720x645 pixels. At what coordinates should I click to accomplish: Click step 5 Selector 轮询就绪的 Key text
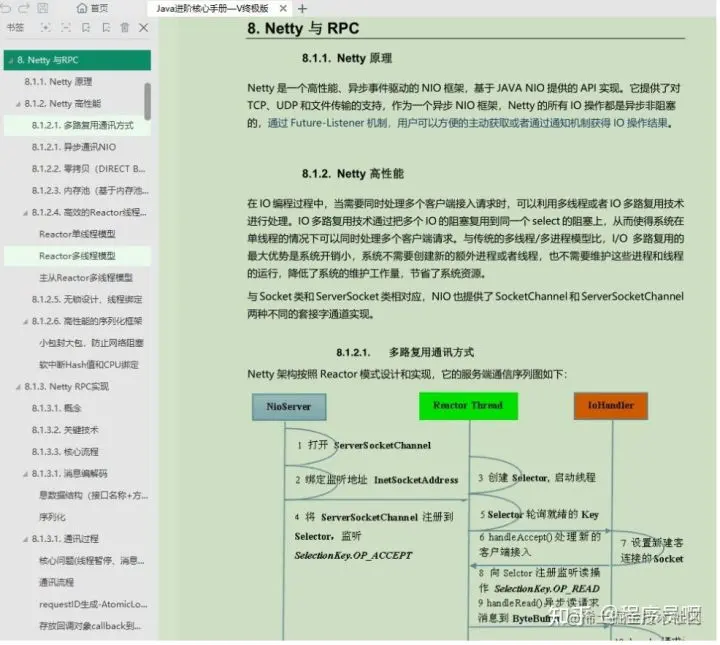coord(539,514)
